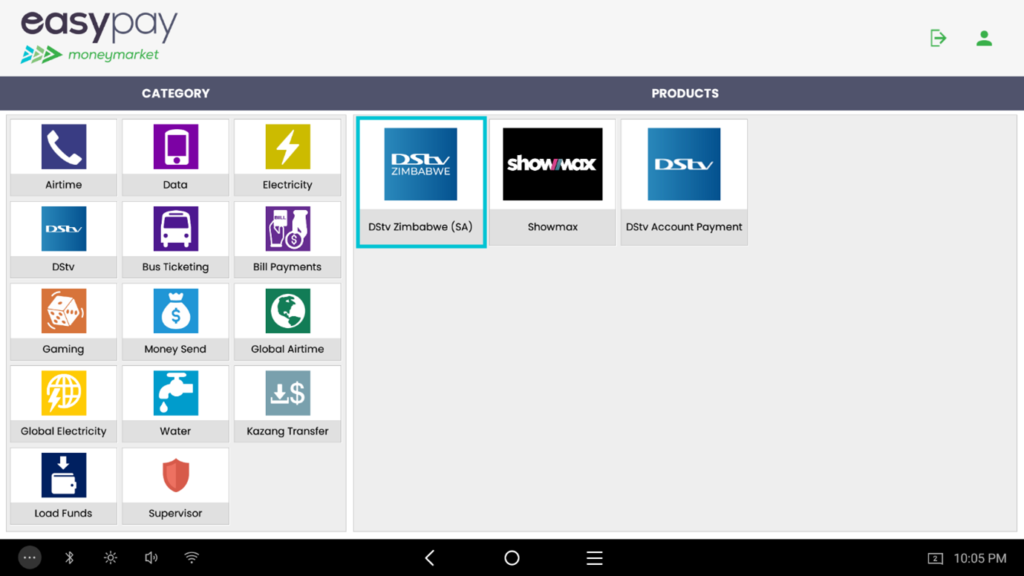Choose the Showmax product

coord(552,182)
